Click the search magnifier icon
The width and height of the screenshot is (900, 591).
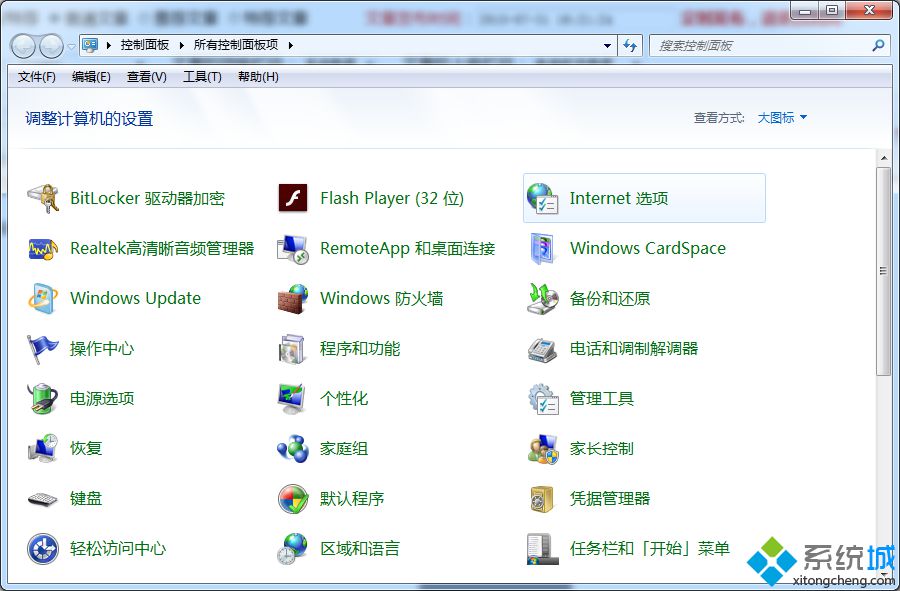(x=878, y=45)
